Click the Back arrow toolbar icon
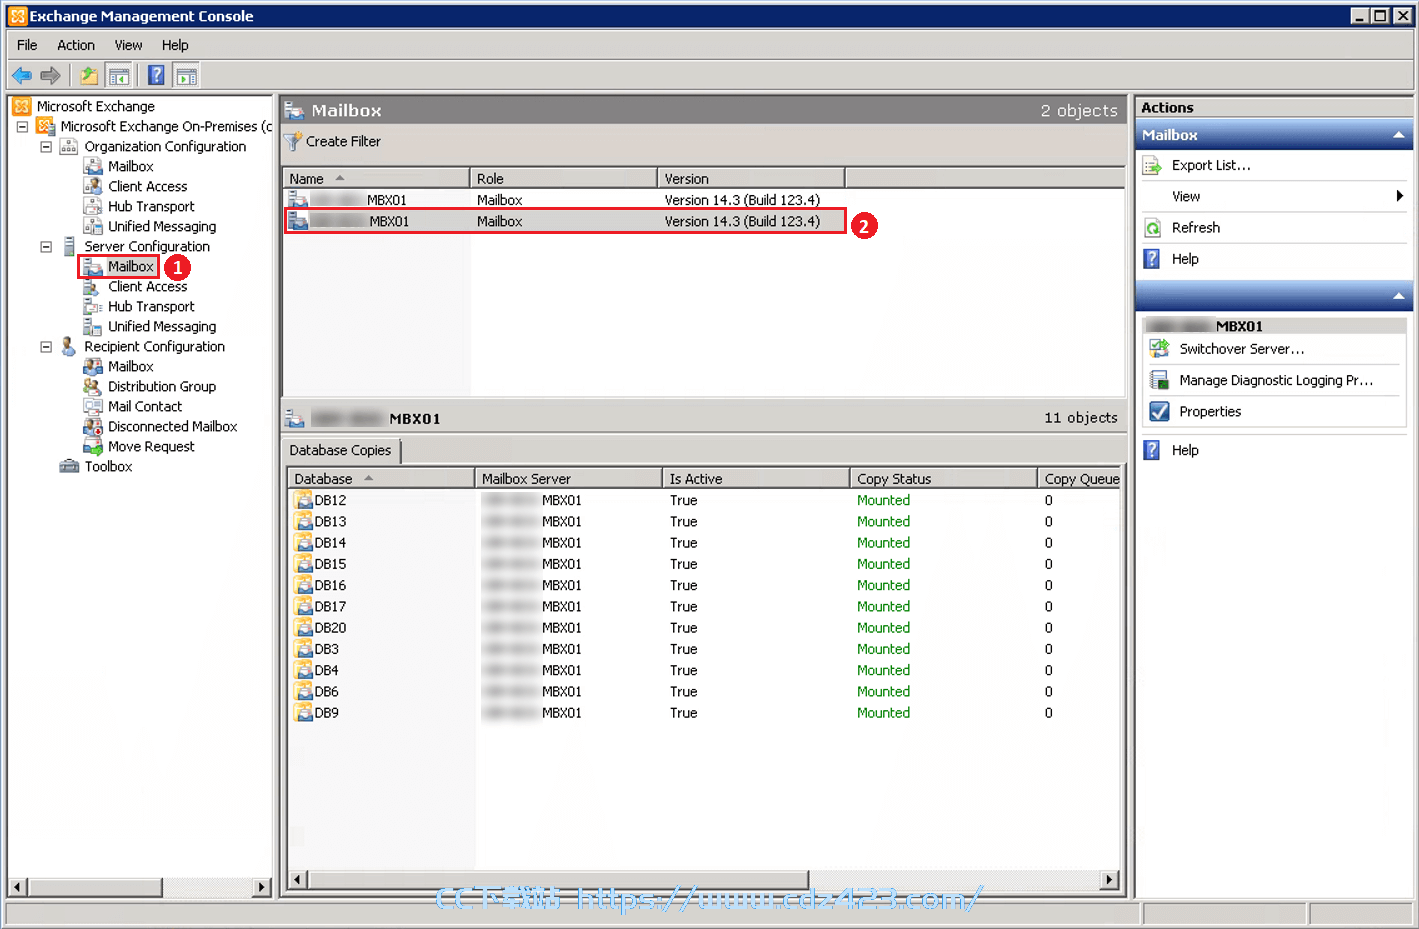This screenshot has width=1419, height=929. 22,75
